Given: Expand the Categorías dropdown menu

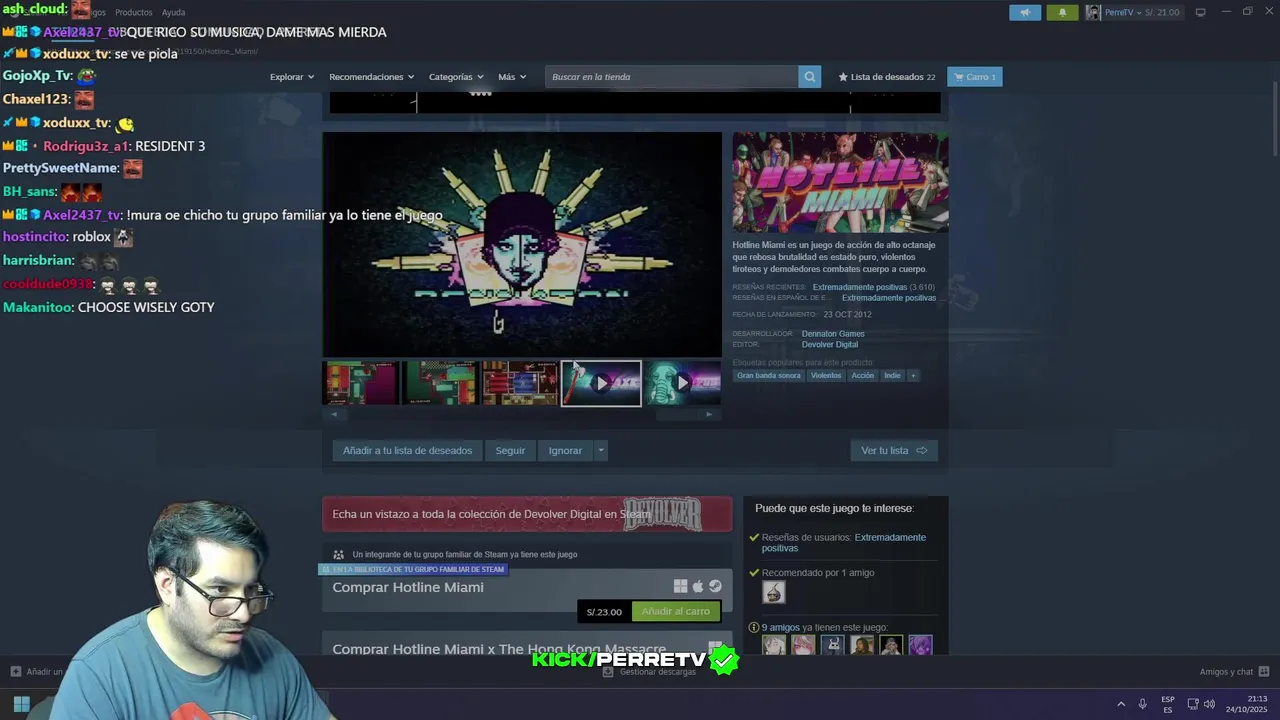Looking at the screenshot, I should [456, 77].
